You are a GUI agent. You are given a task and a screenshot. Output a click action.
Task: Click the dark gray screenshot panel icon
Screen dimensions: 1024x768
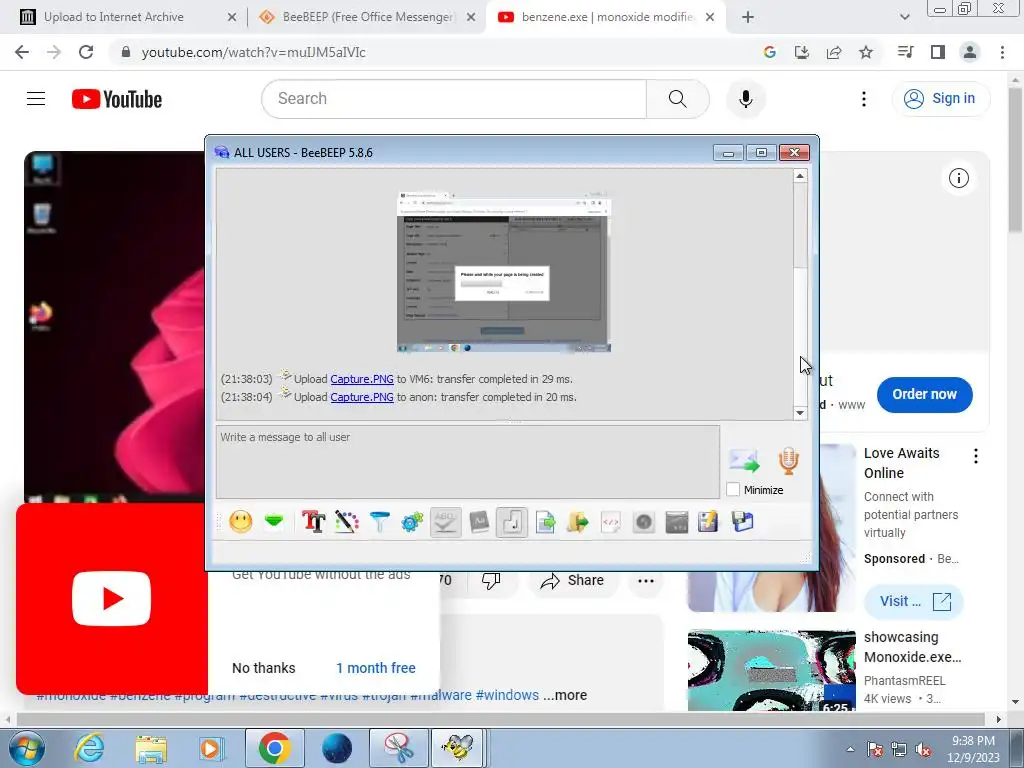[x=677, y=522]
